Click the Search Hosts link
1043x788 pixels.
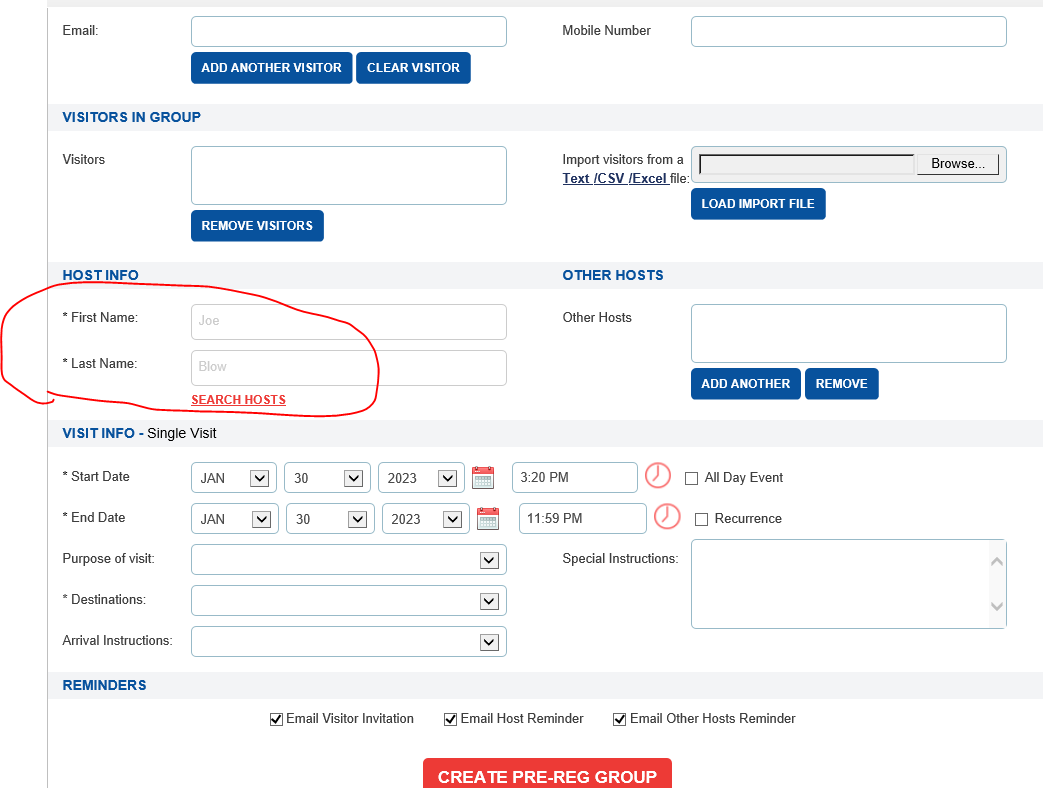click(x=238, y=400)
